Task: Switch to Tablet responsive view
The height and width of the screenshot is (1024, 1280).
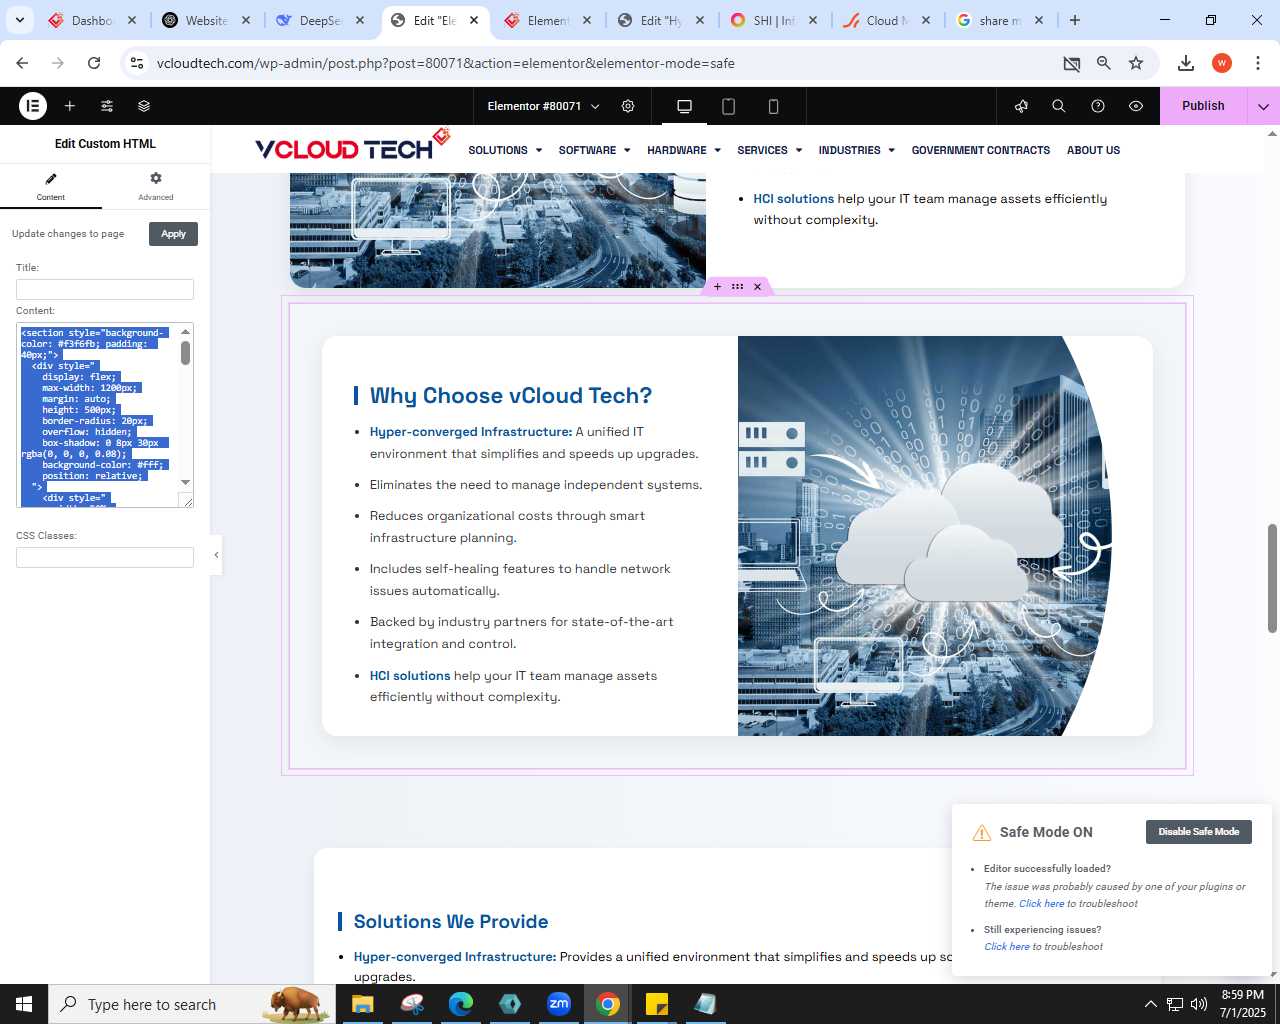Action: [x=729, y=106]
